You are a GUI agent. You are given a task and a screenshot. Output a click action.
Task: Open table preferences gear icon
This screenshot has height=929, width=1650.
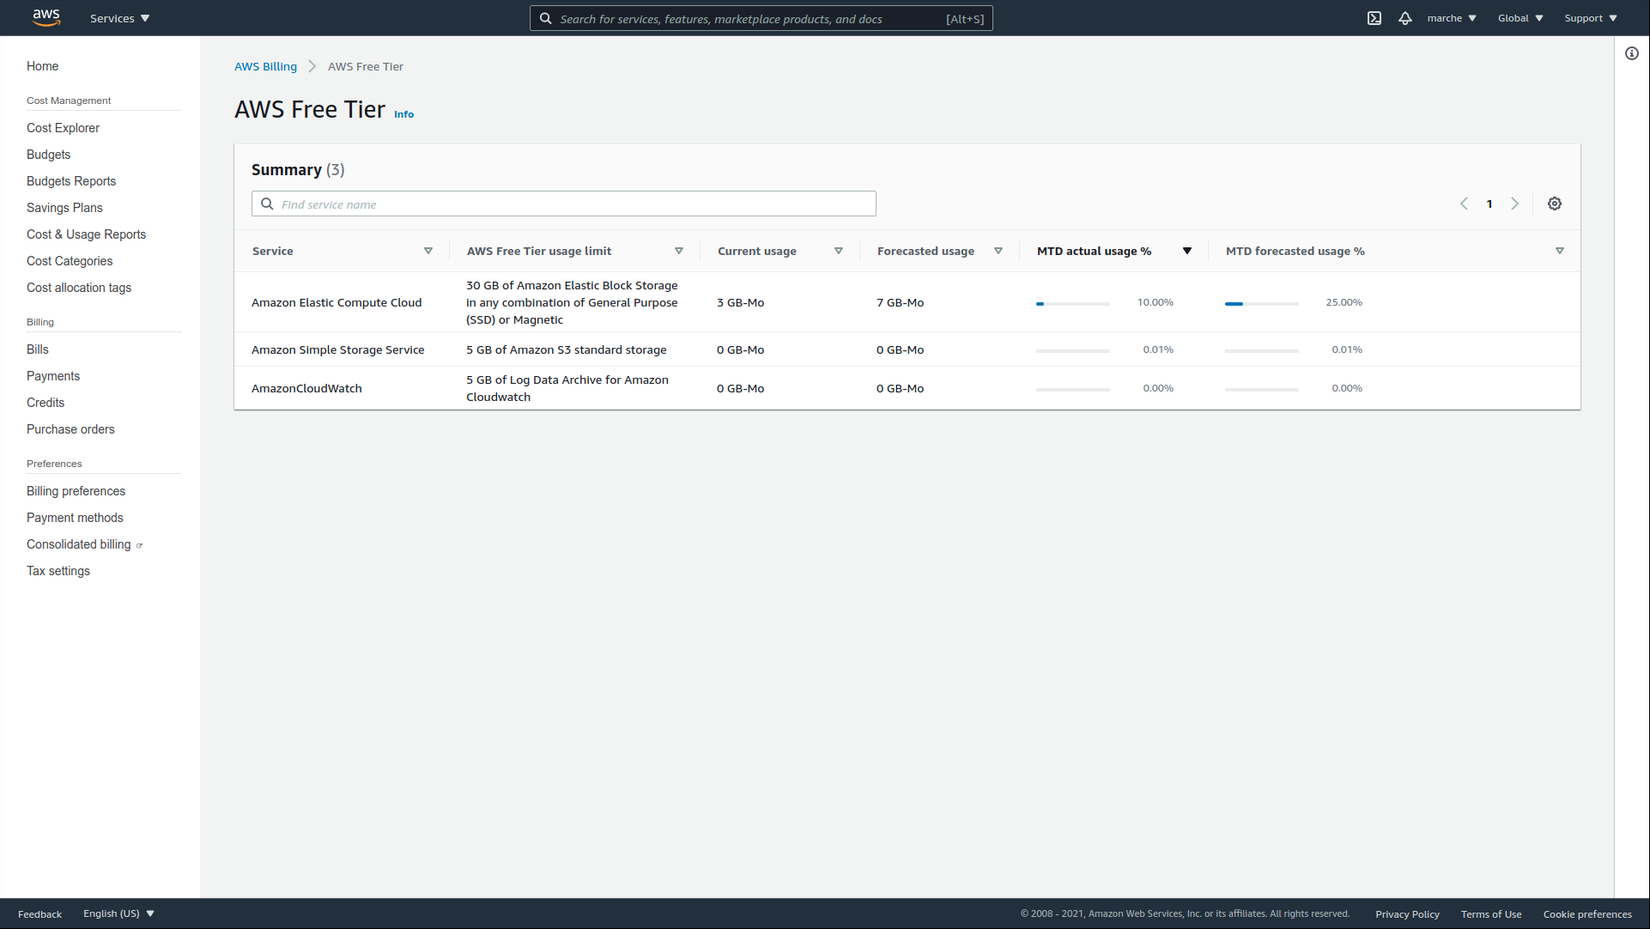pyautogui.click(x=1554, y=204)
